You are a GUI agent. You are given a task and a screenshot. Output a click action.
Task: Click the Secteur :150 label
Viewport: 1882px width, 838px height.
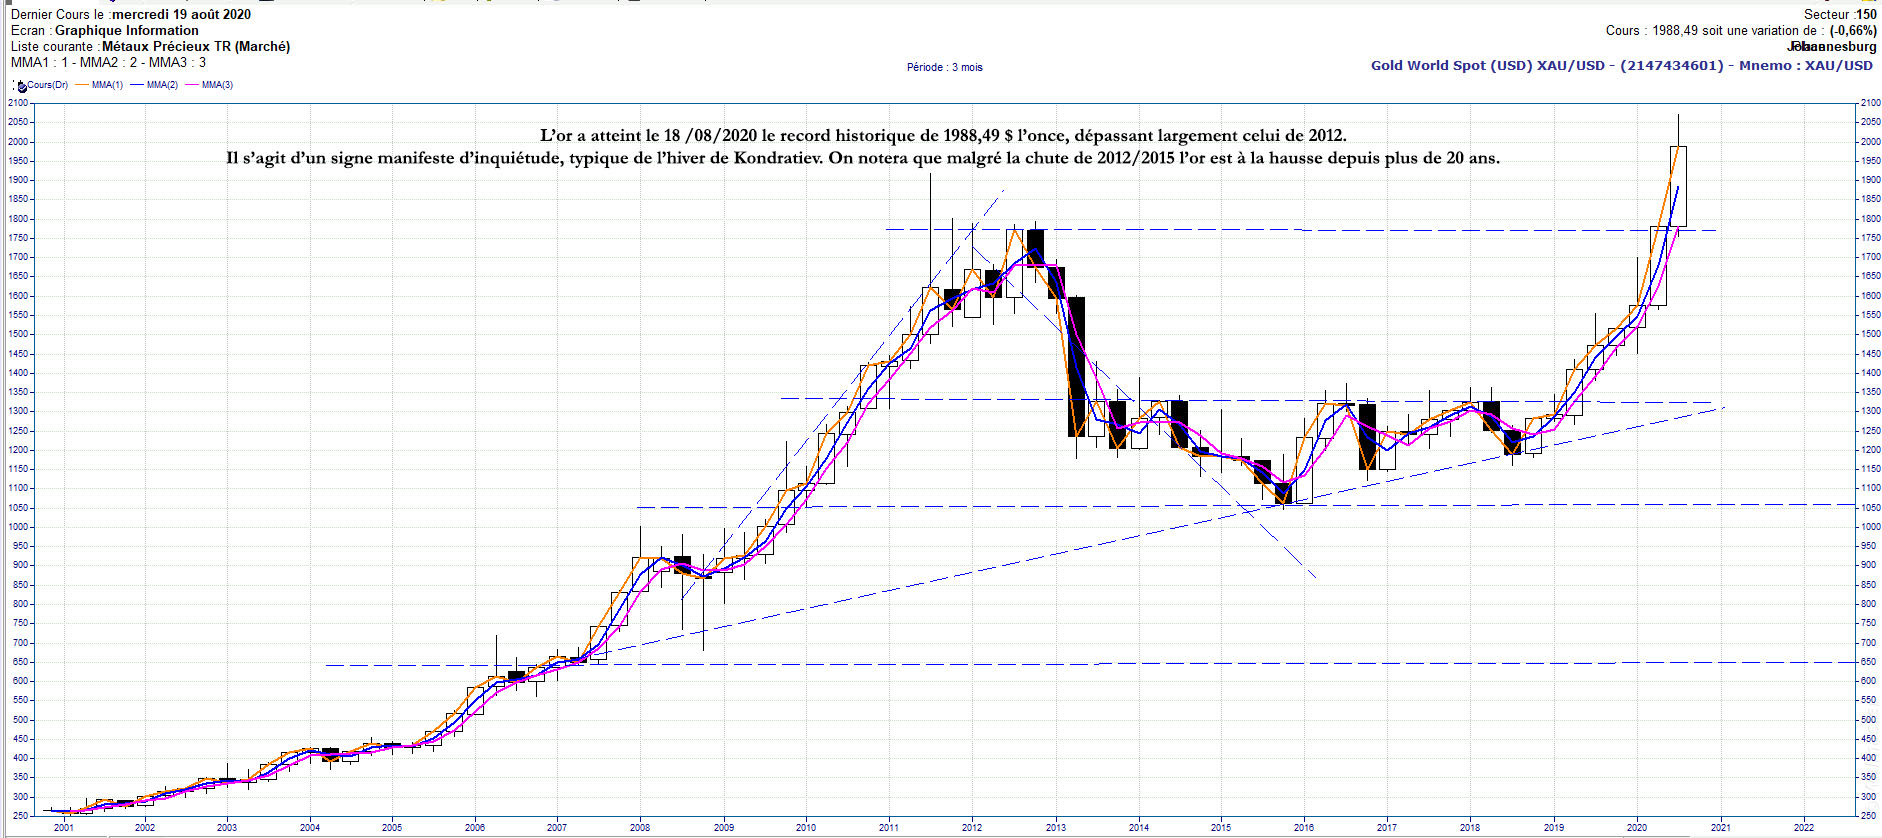click(x=1840, y=15)
